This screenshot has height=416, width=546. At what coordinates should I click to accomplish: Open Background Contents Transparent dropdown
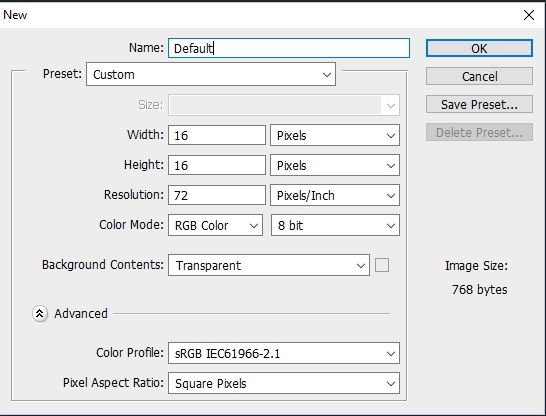coord(269,265)
